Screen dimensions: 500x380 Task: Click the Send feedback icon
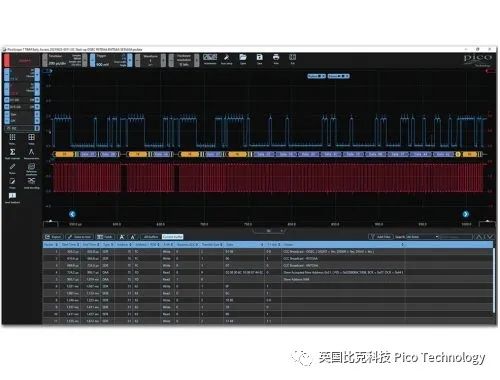coord(12,197)
